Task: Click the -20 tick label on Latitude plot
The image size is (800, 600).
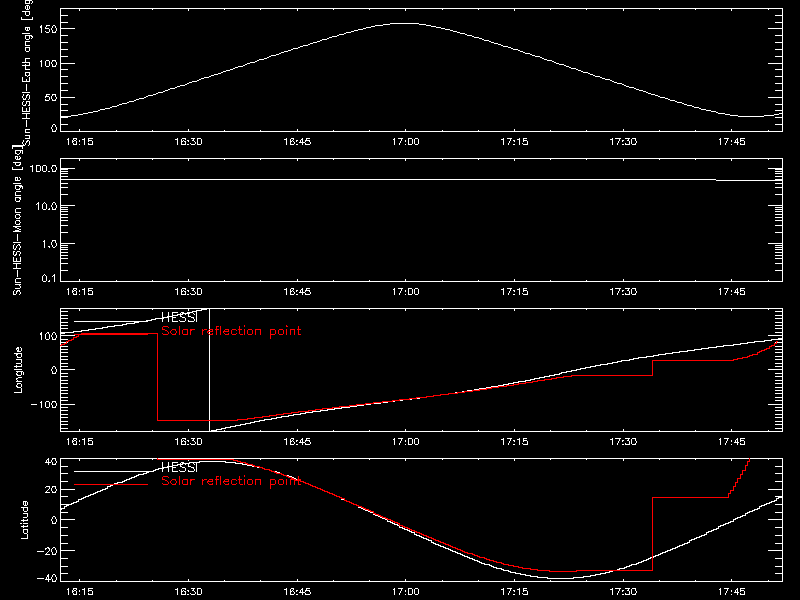Action: 47,551
